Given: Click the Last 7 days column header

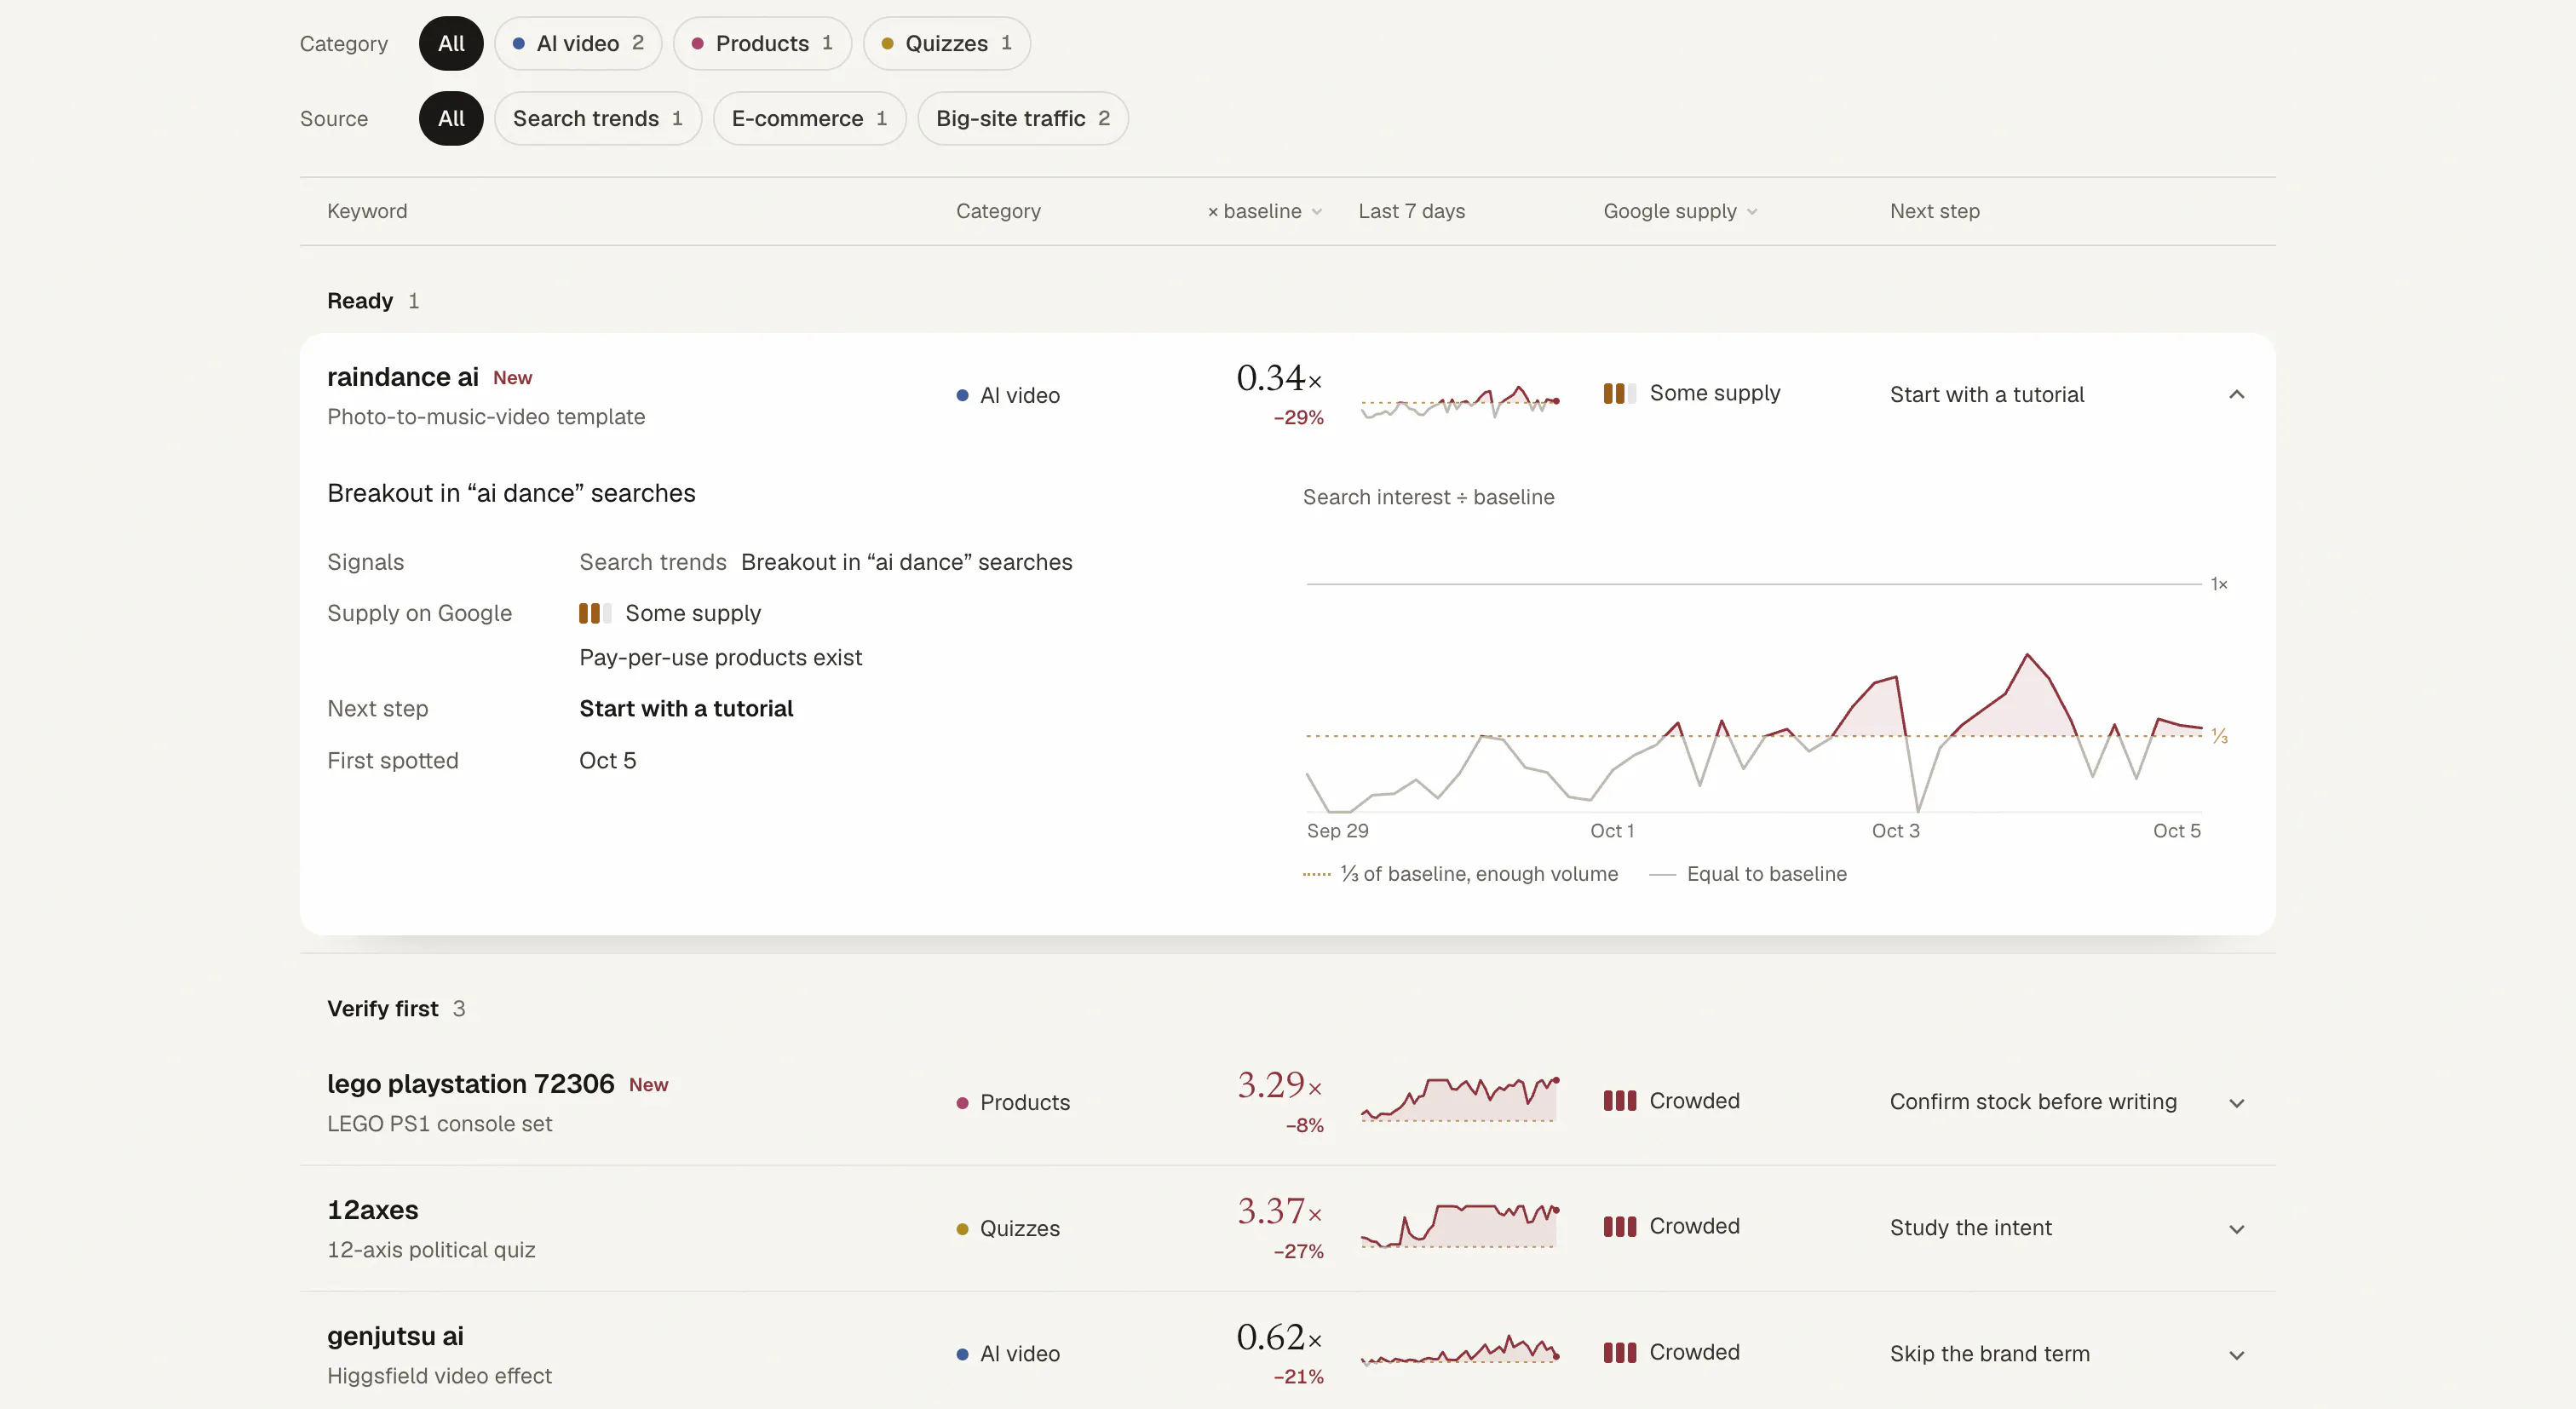Looking at the screenshot, I should click(1411, 211).
